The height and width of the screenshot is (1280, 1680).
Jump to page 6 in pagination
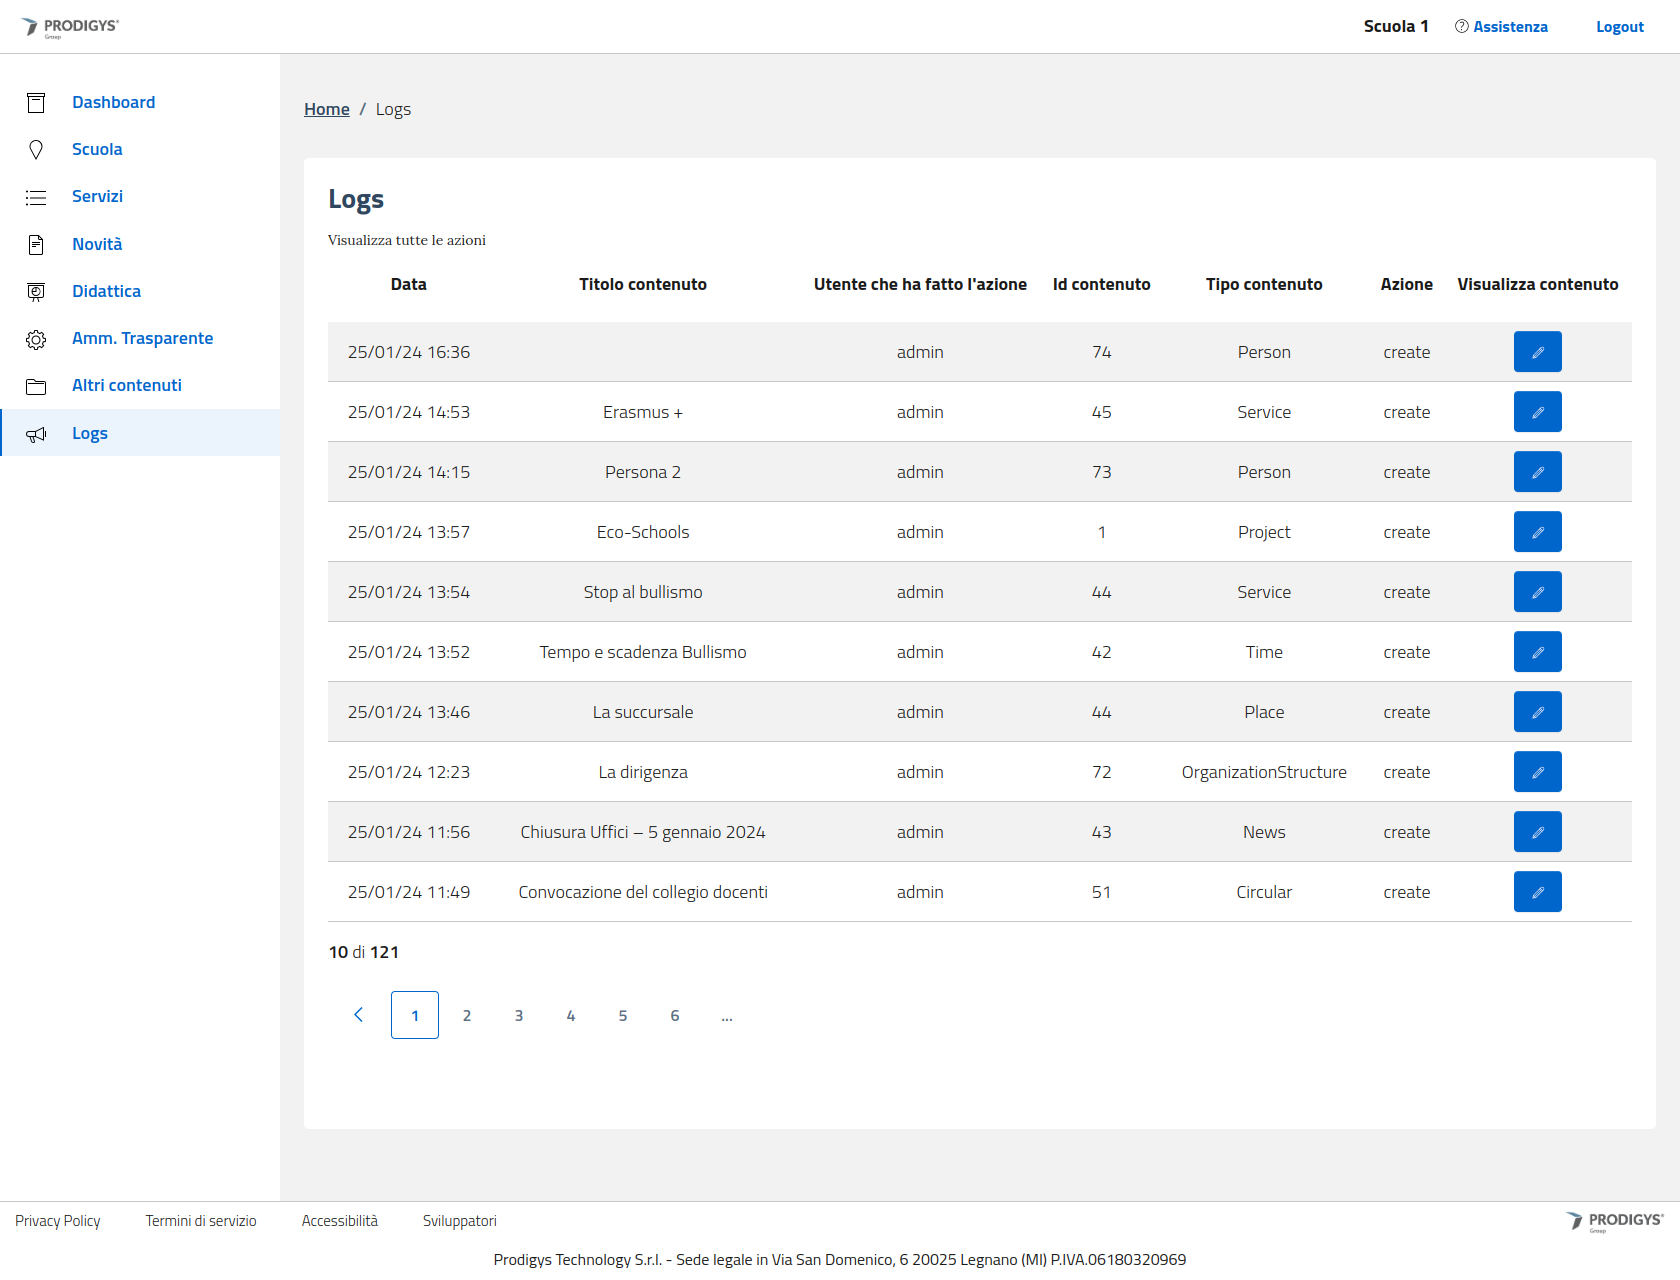[675, 1015]
